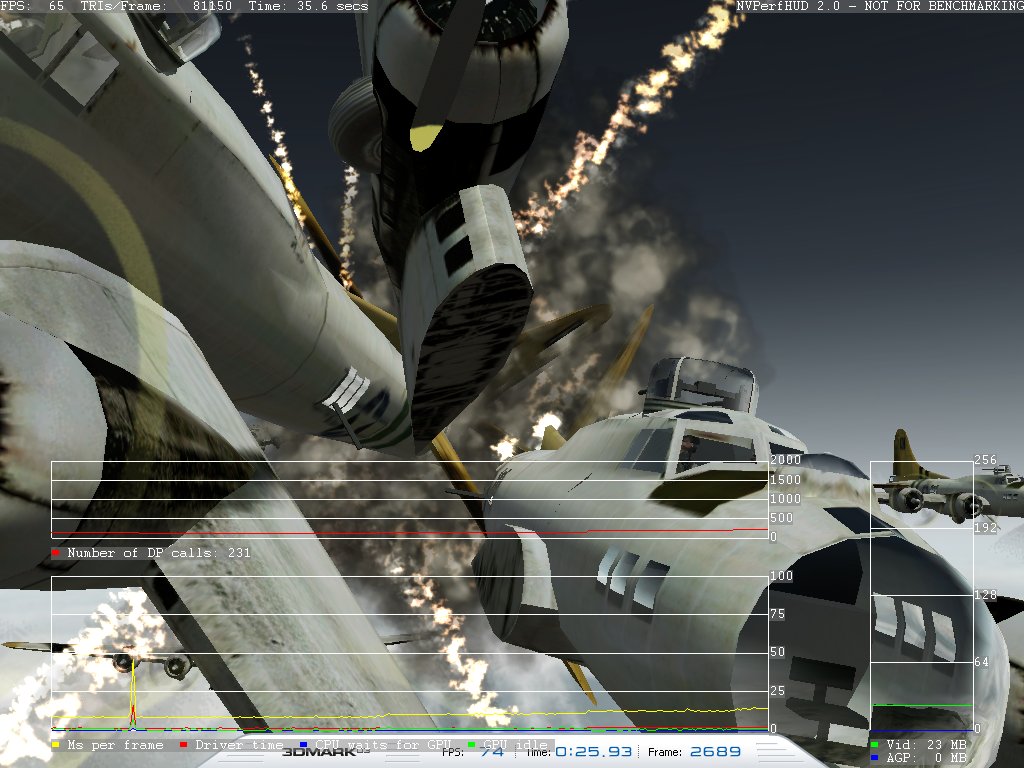Click the red Number of DP calls legend square
The height and width of the screenshot is (768, 1024).
56,552
